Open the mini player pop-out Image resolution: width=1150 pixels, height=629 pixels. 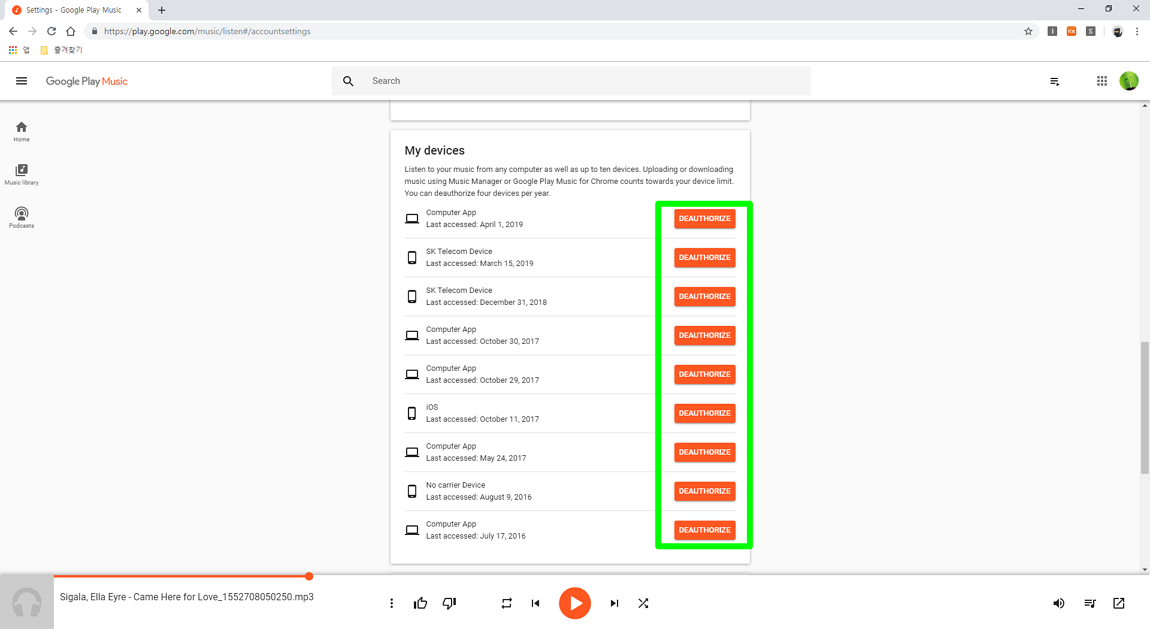pos(1118,603)
